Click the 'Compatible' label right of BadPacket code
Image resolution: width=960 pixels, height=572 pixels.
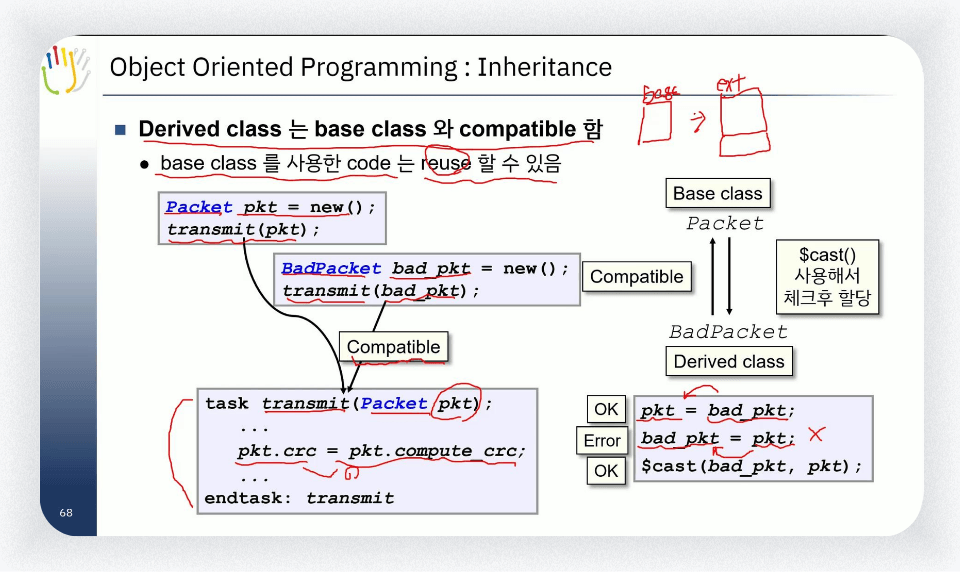tap(636, 277)
